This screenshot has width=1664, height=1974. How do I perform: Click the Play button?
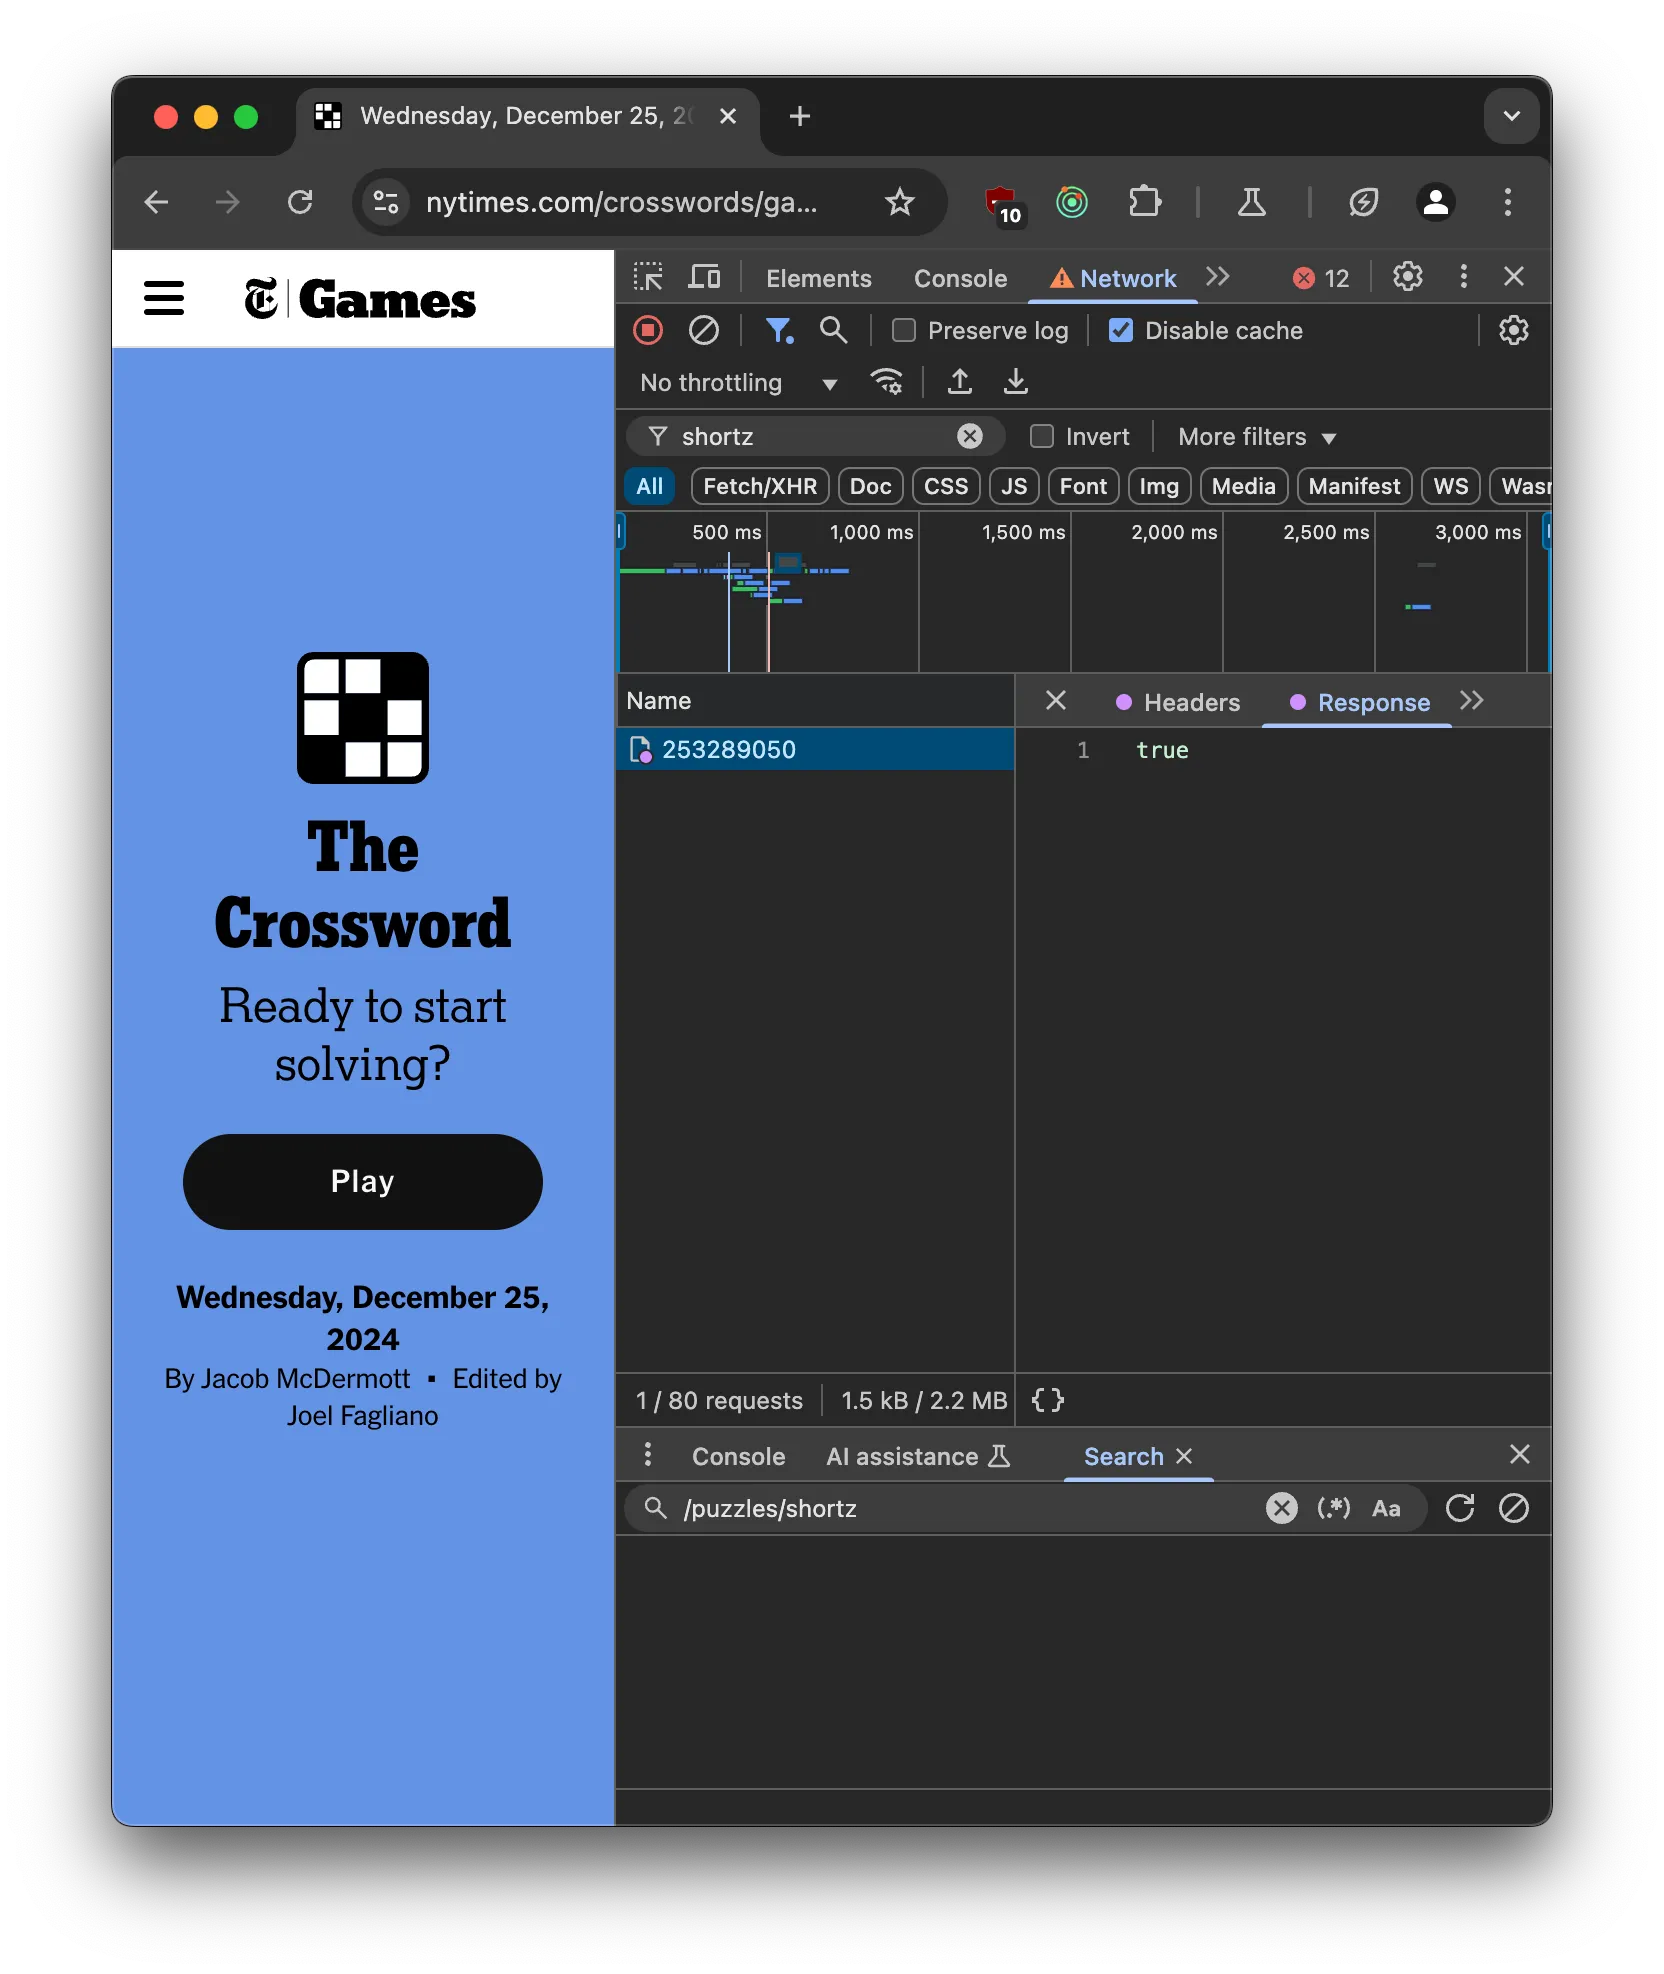[x=362, y=1181]
